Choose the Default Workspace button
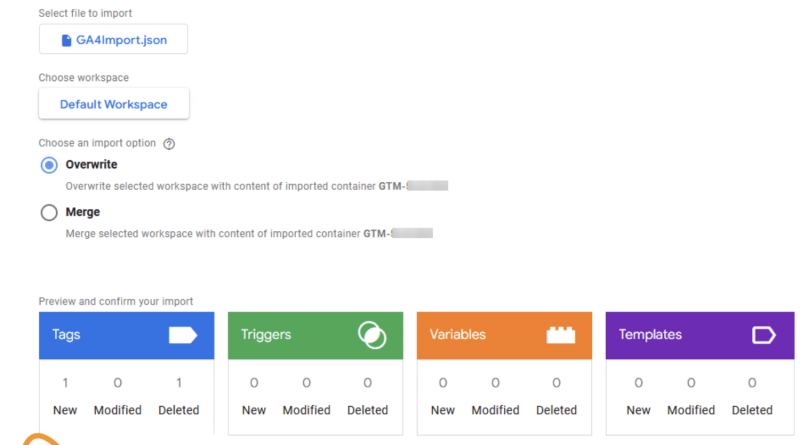 [x=113, y=104]
